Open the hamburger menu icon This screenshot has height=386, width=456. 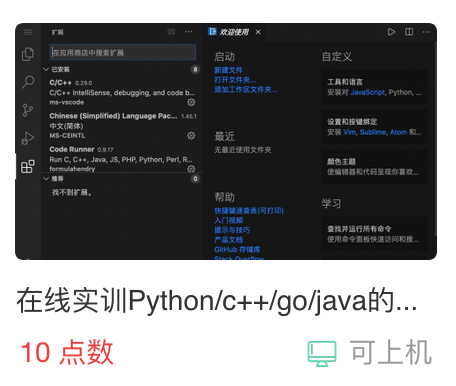(28, 32)
